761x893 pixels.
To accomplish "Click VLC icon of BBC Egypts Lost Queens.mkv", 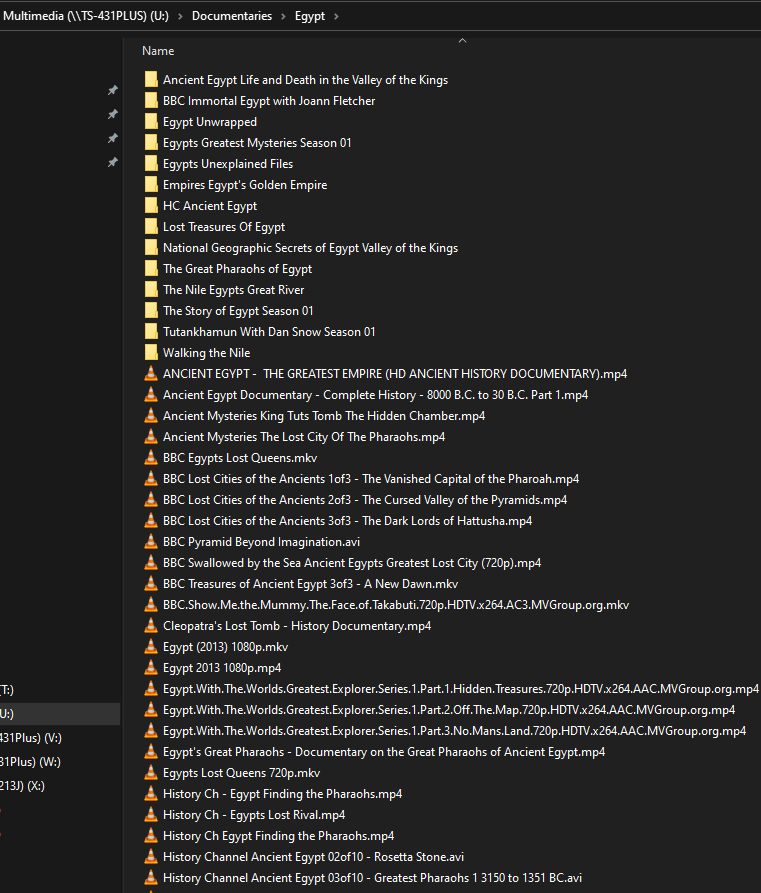I will pos(151,457).
